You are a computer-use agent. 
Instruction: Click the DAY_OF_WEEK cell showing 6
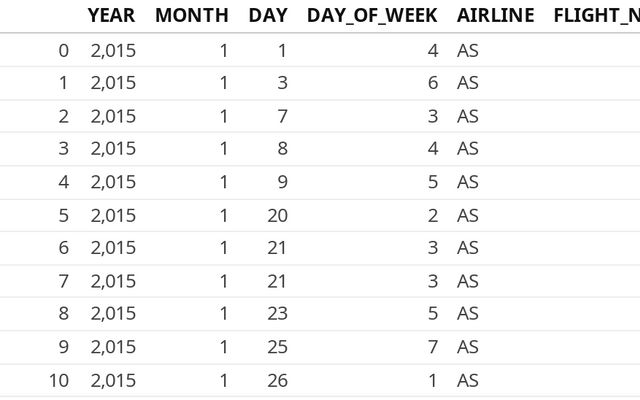(432, 83)
